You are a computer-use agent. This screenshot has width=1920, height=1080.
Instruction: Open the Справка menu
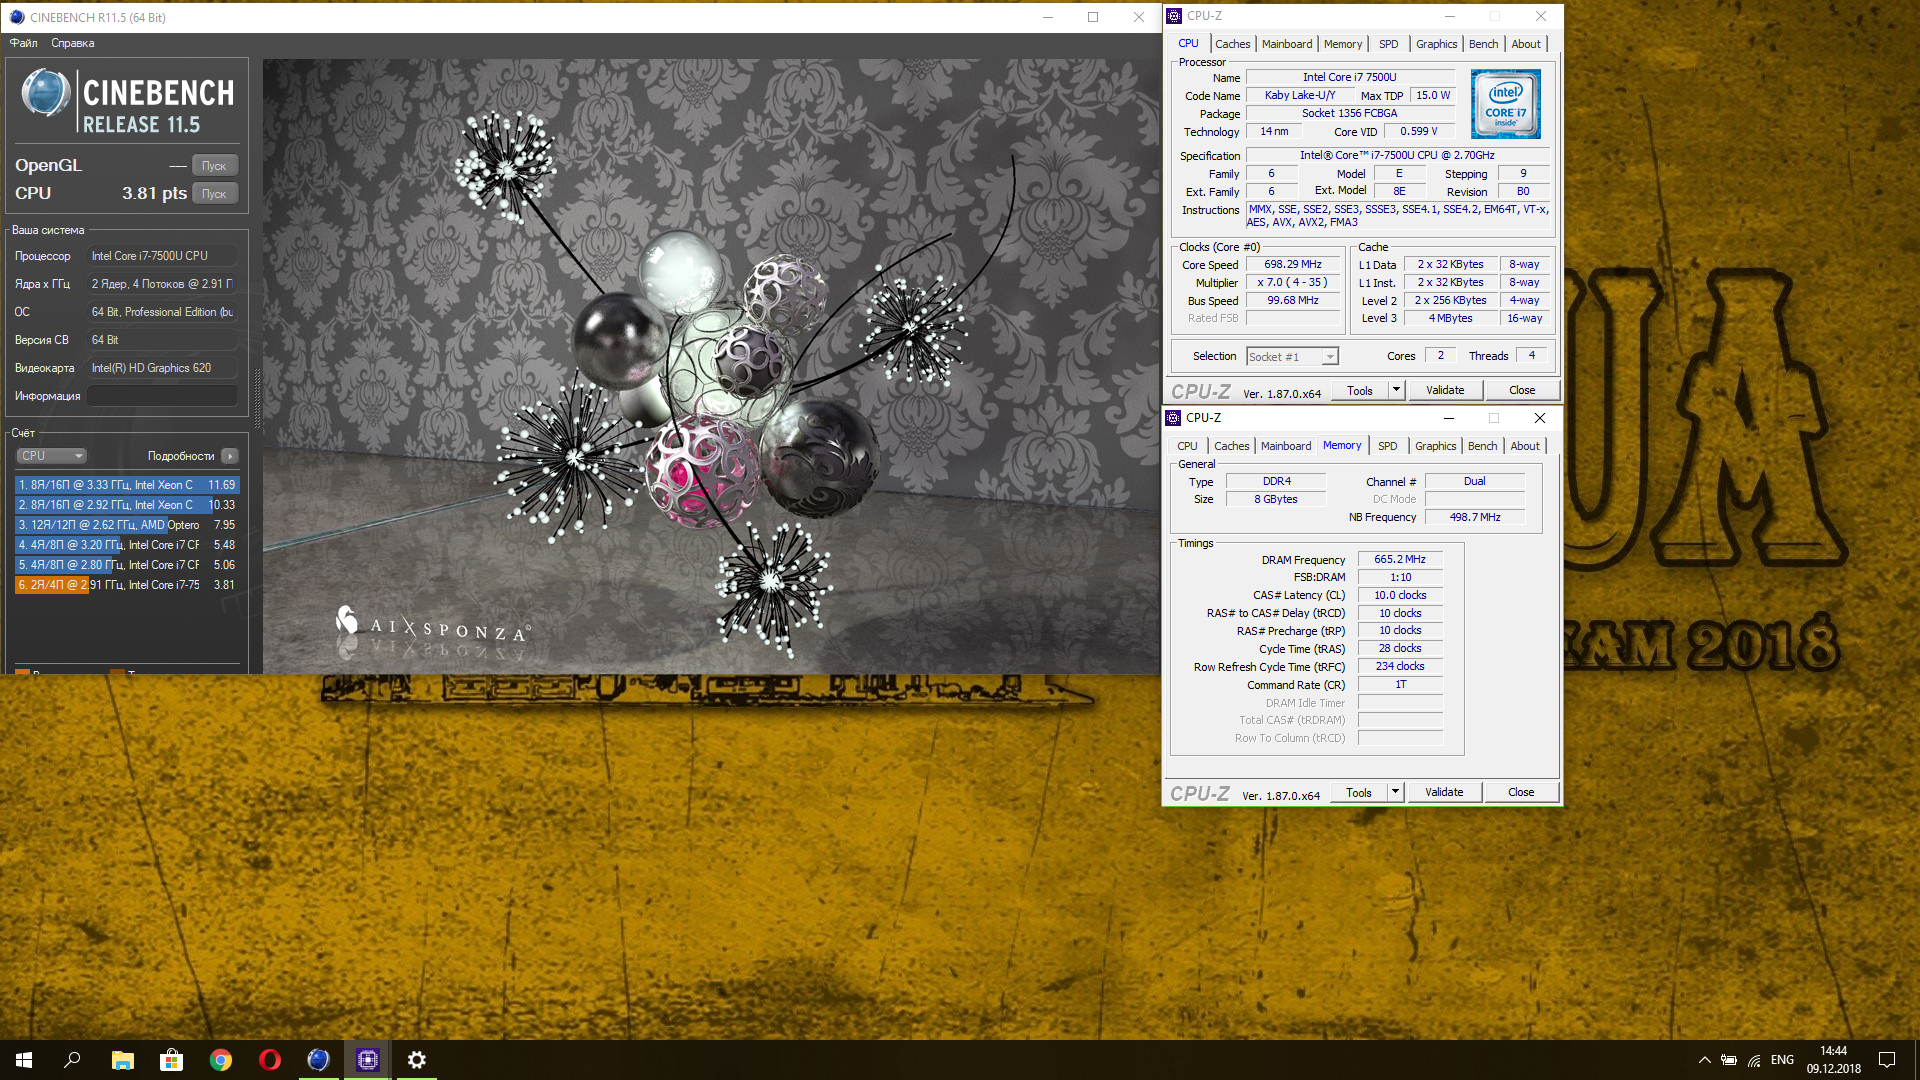(x=73, y=43)
